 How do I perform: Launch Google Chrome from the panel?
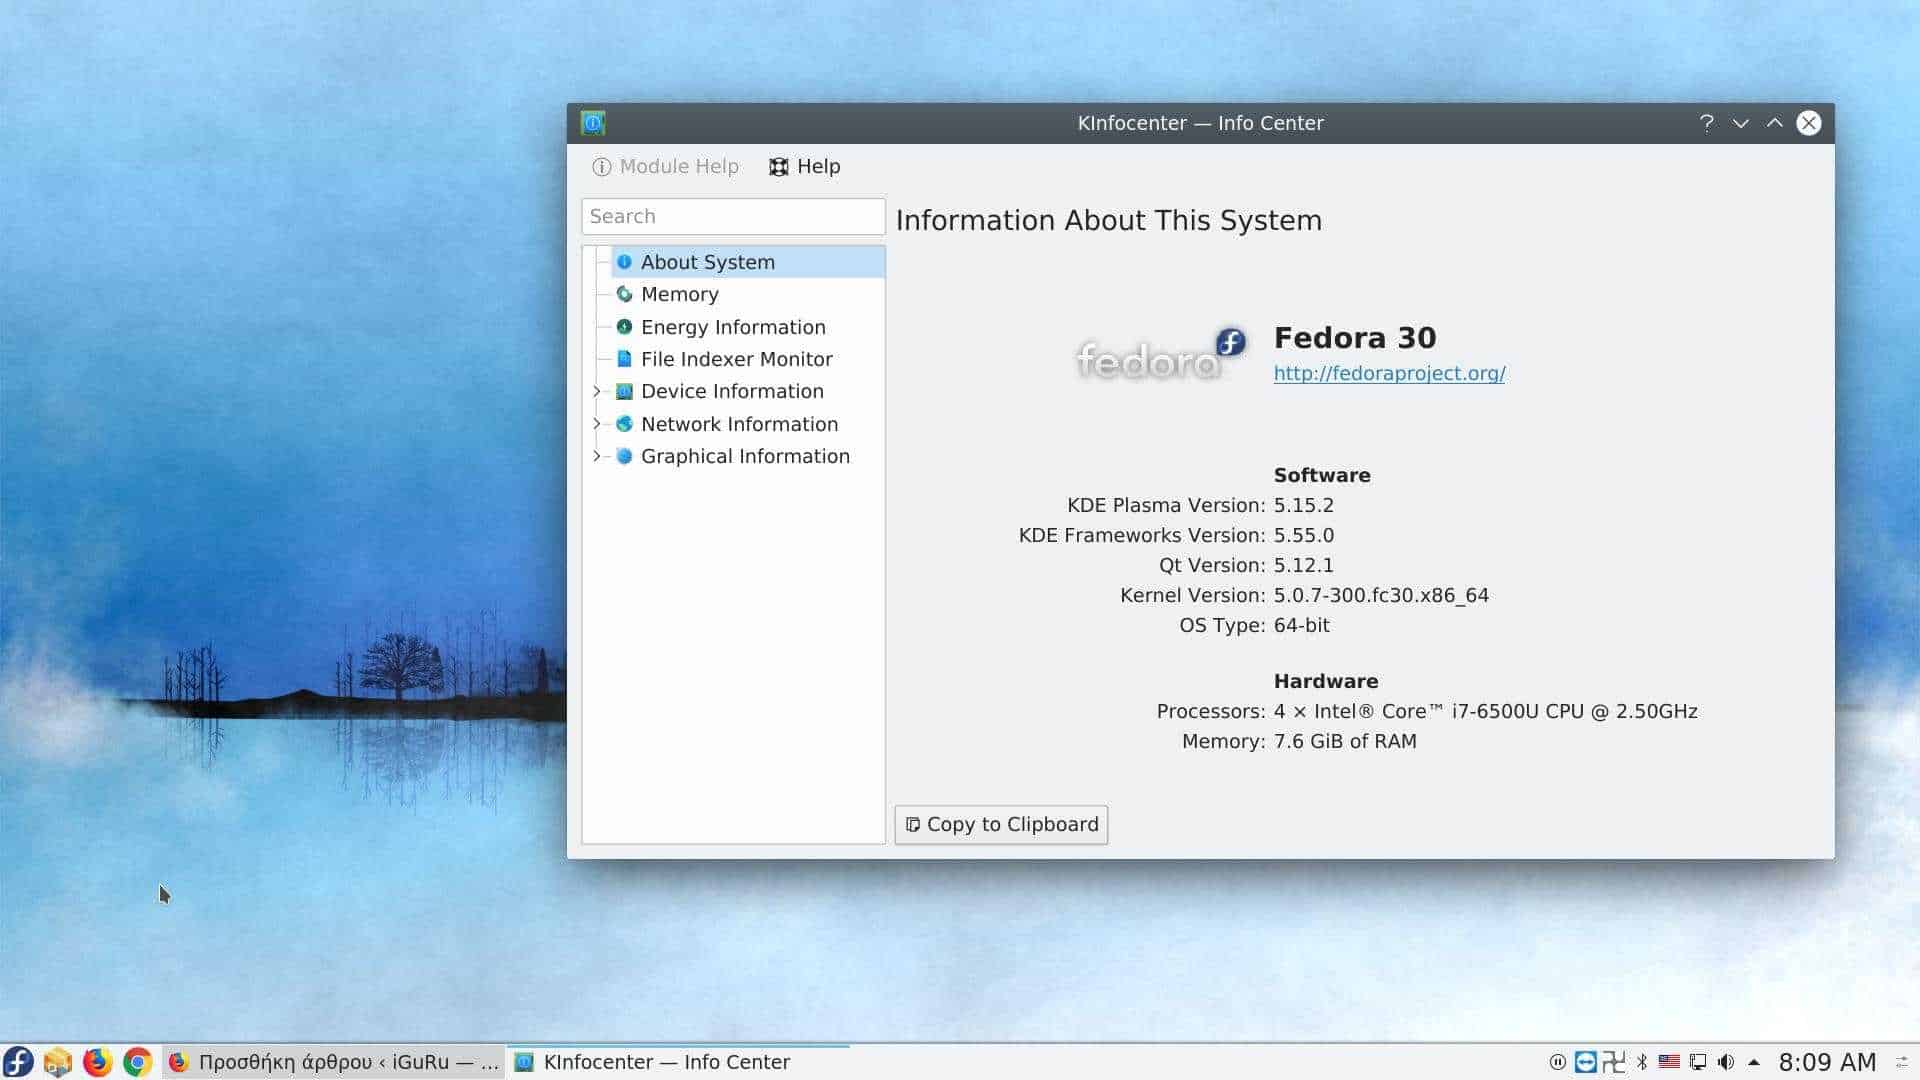pyautogui.click(x=137, y=1062)
